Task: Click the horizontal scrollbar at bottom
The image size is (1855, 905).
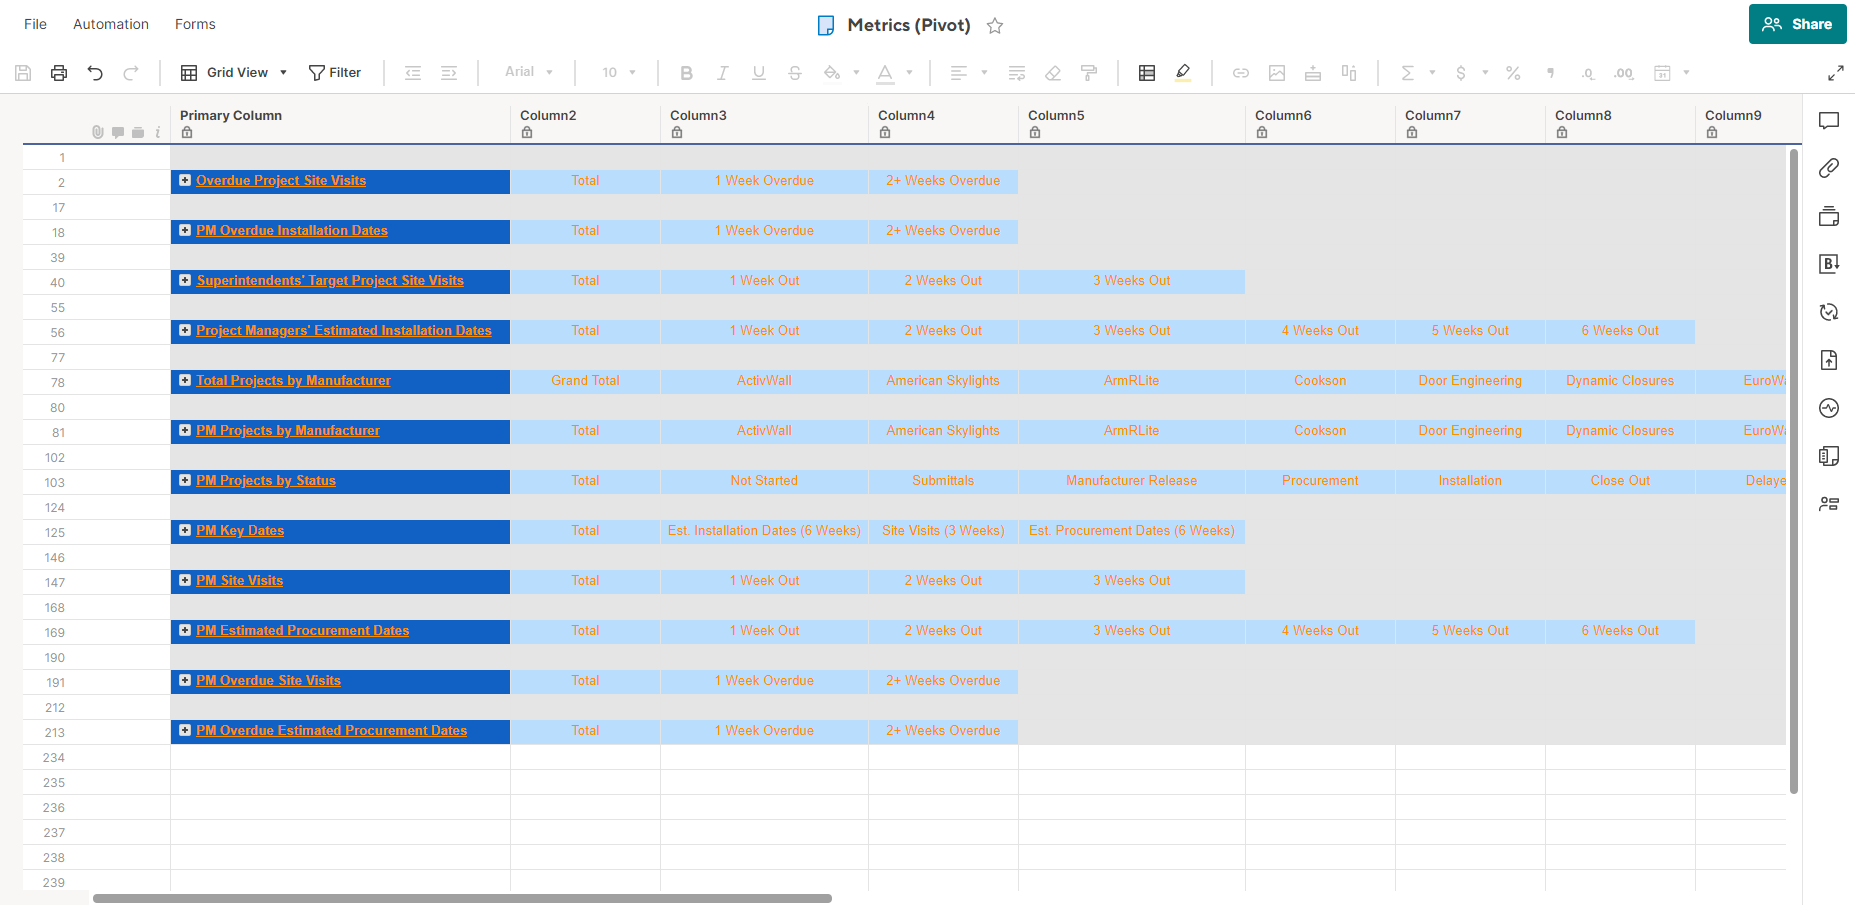Action: pos(462,898)
